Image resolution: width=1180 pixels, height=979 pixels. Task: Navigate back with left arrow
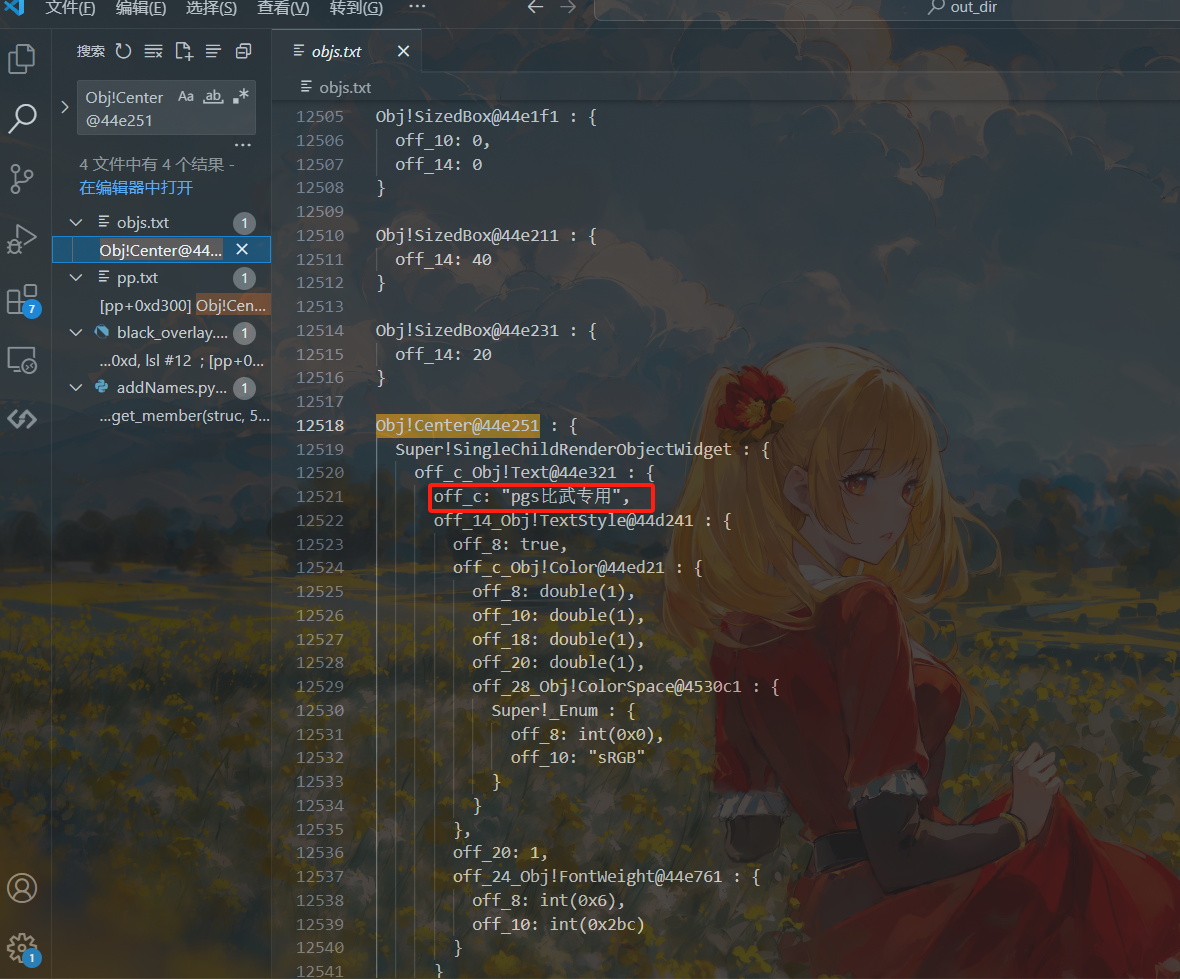coord(535,7)
